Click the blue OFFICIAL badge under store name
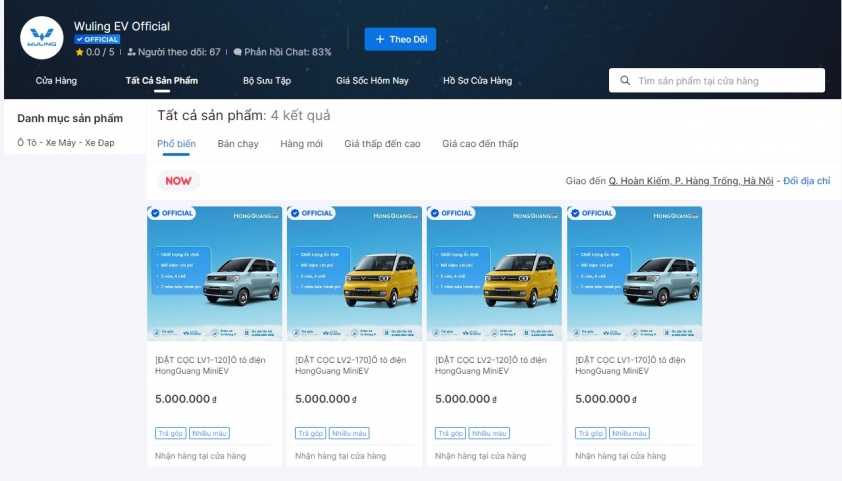 pos(97,39)
